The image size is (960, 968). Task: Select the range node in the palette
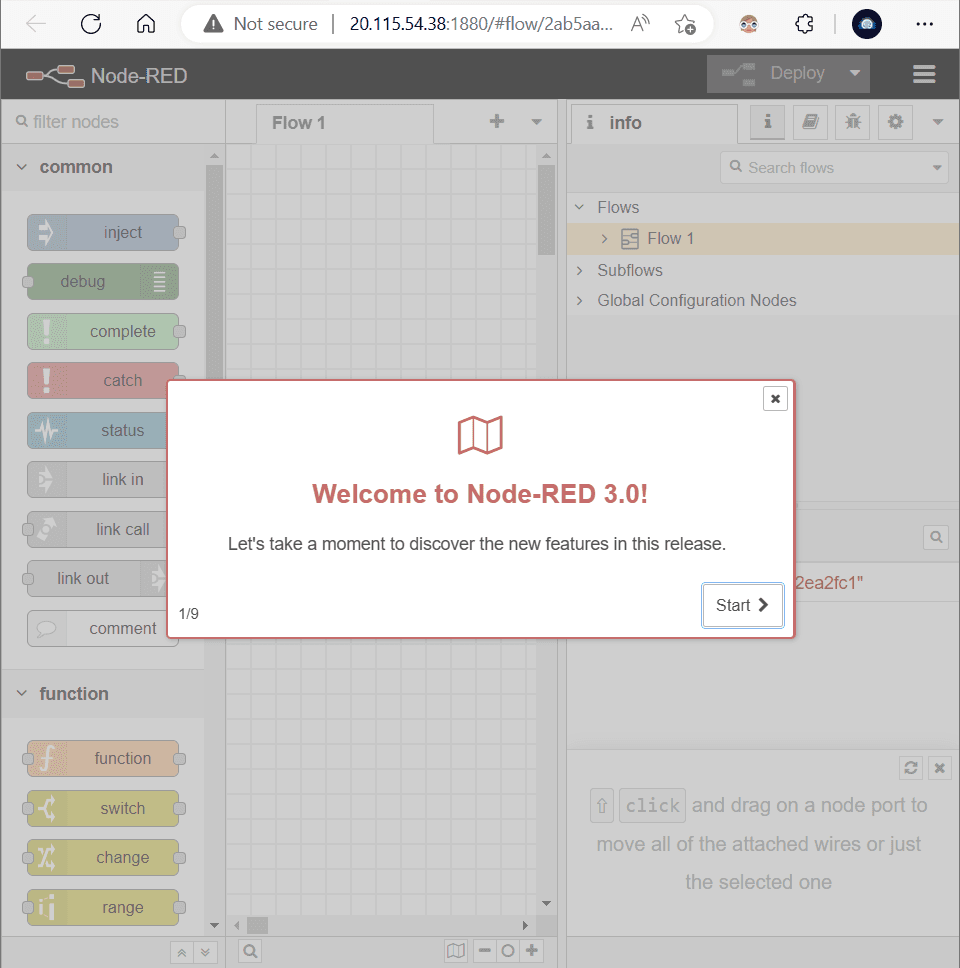tap(103, 908)
